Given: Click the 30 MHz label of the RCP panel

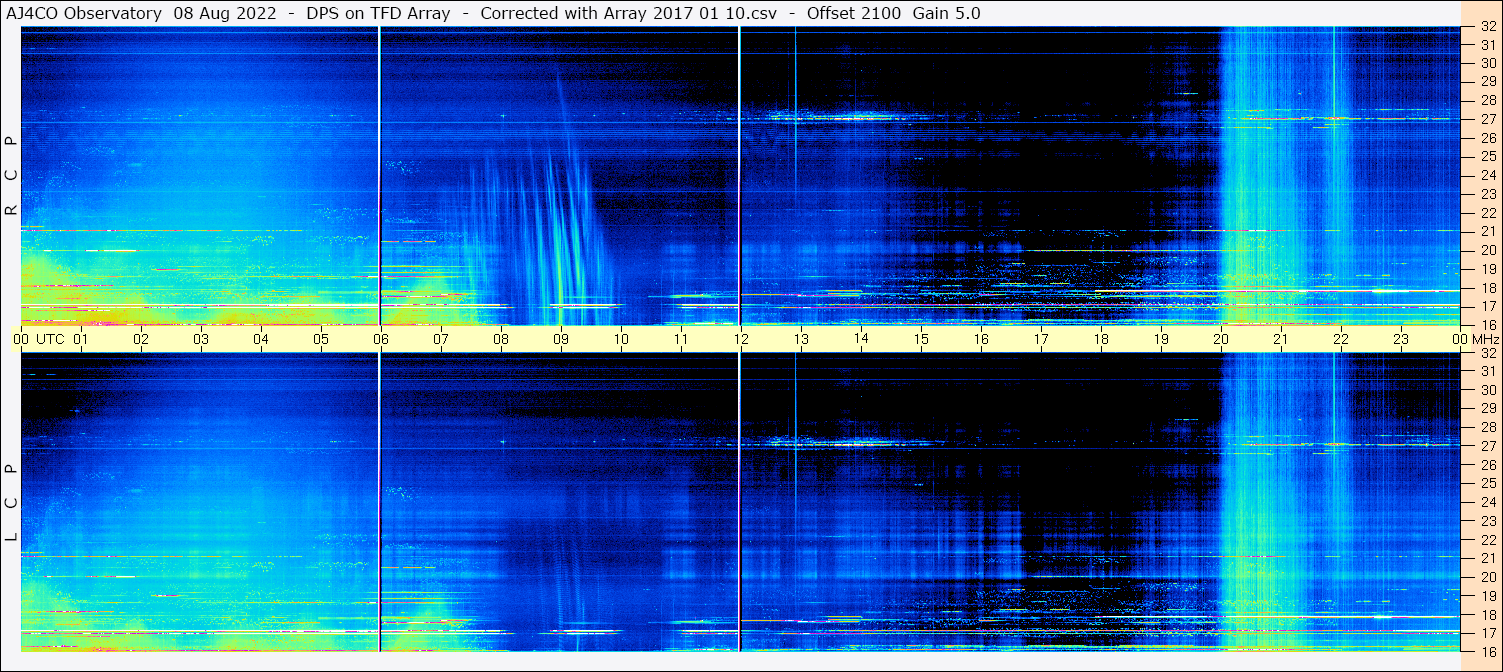Looking at the screenshot, I should [1487, 63].
